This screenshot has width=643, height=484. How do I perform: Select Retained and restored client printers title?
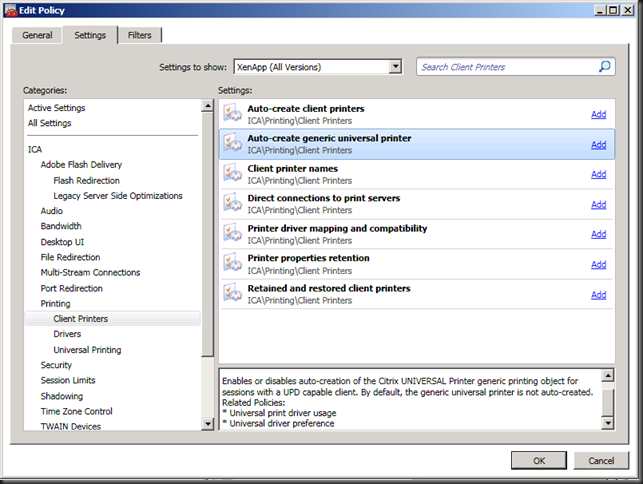(x=329, y=288)
